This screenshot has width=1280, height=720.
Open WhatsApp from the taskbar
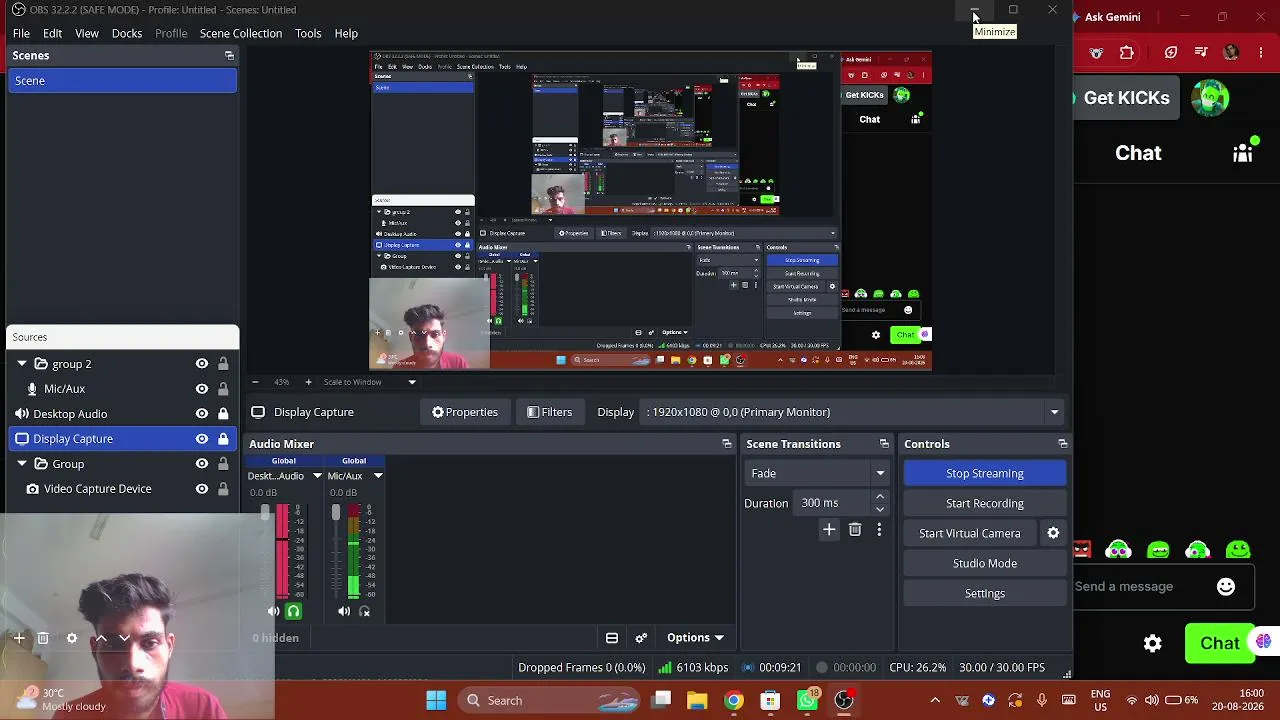(807, 700)
